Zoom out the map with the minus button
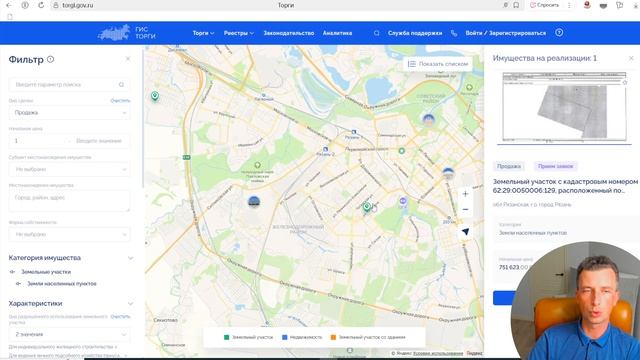This screenshot has width=640, height=360. (465, 209)
